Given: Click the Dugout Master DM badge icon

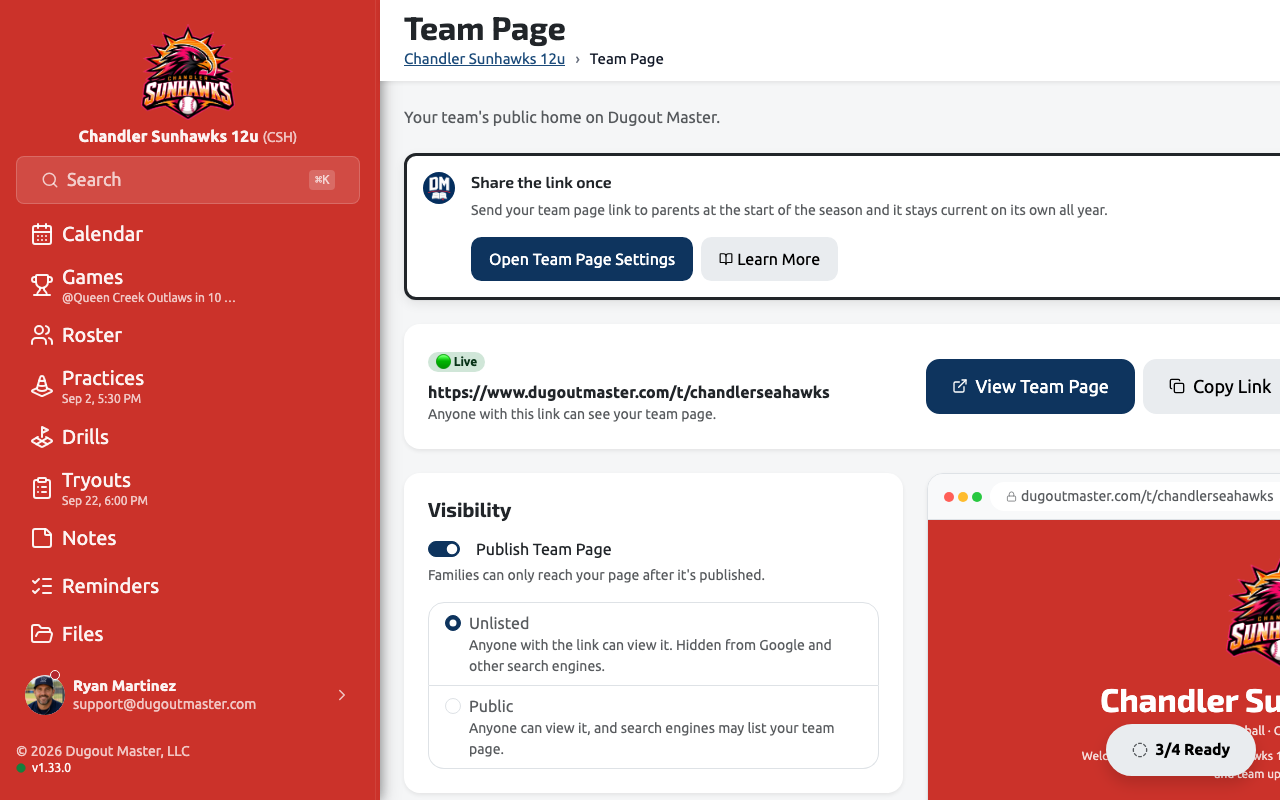Looking at the screenshot, I should click(x=439, y=188).
